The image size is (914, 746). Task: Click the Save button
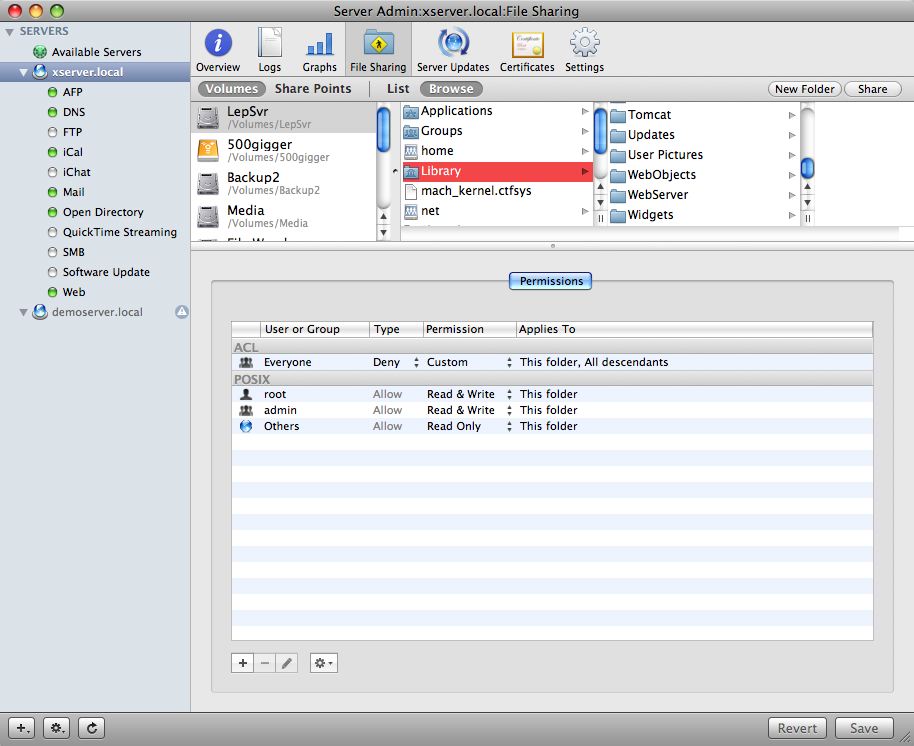[864, 729]
